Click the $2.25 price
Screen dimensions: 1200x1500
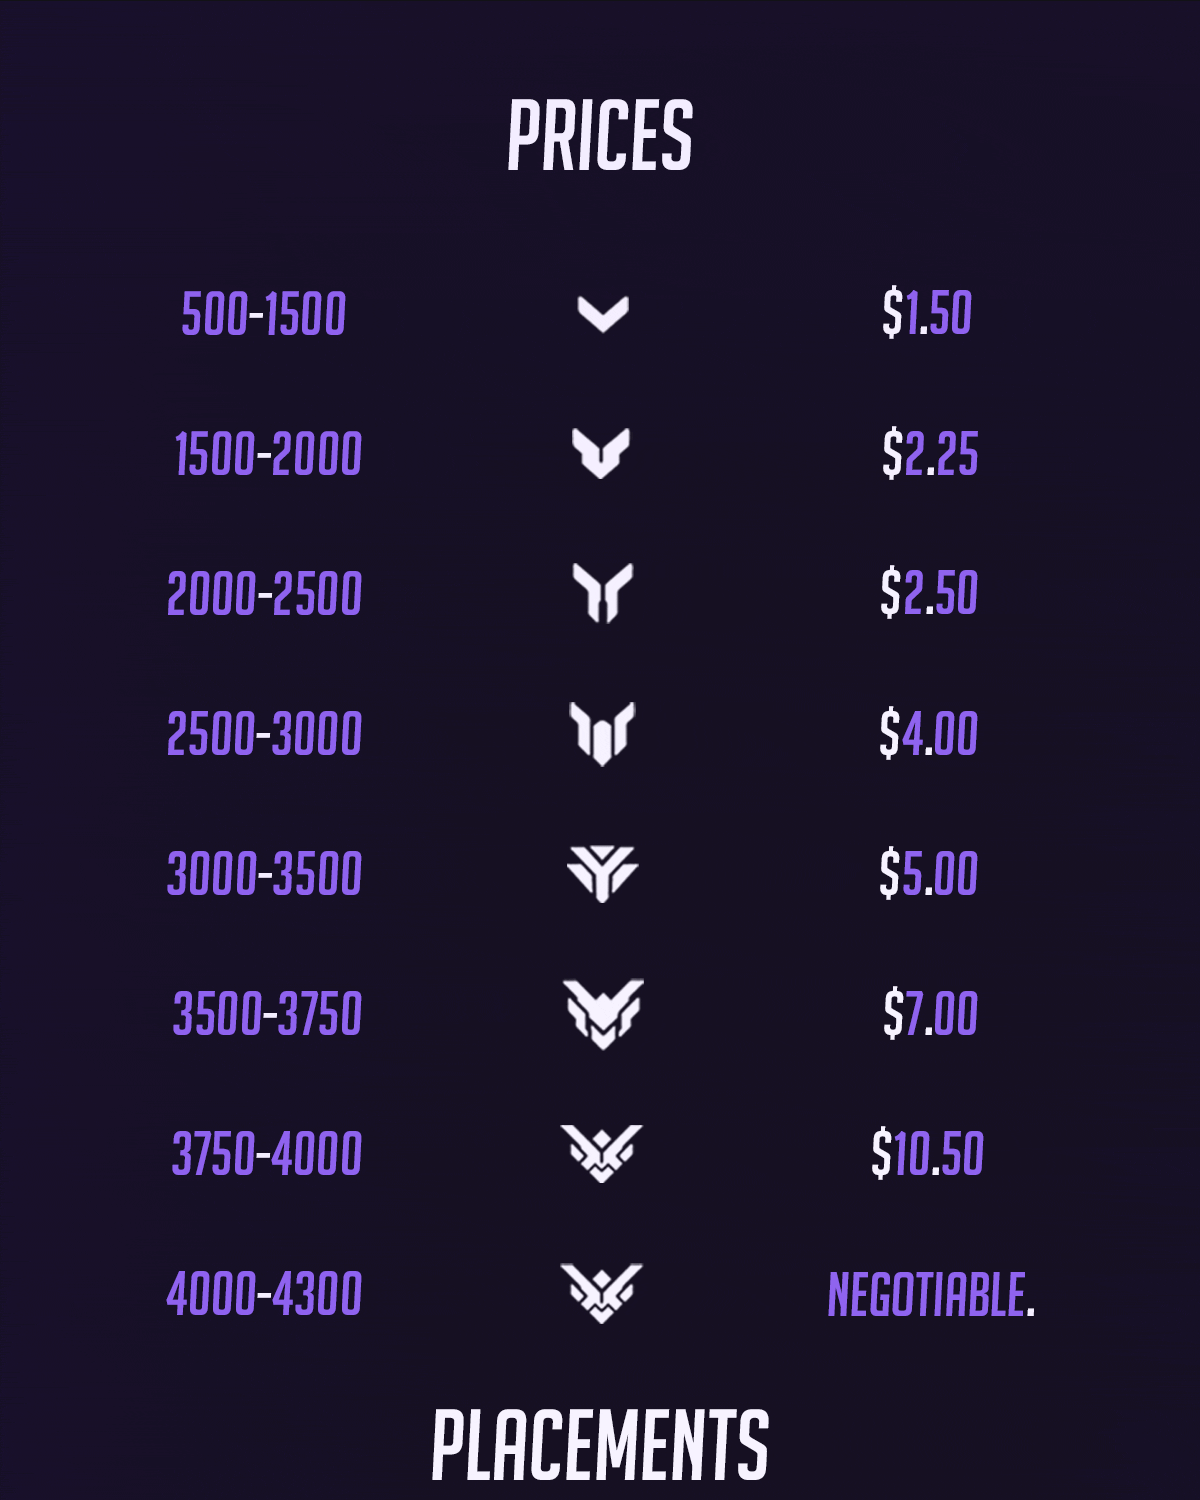[930, 454]
